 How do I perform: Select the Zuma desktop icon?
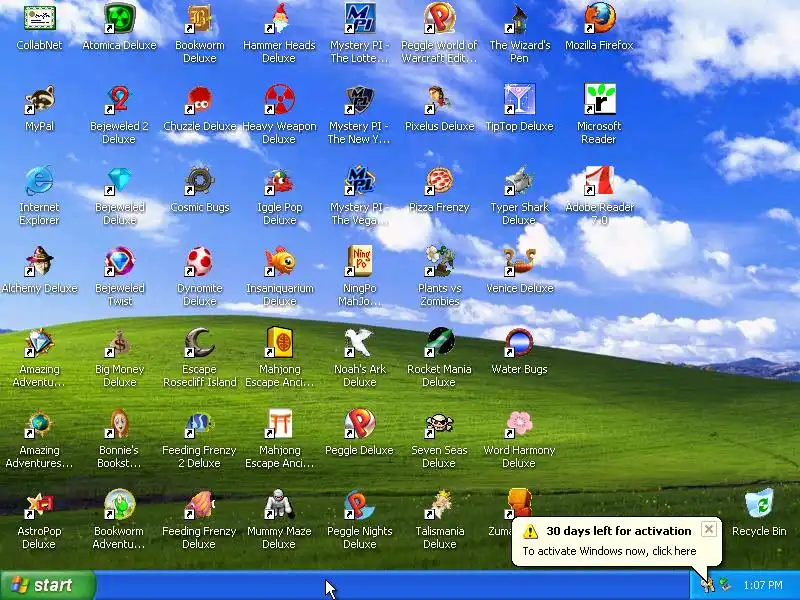(518, 503)
